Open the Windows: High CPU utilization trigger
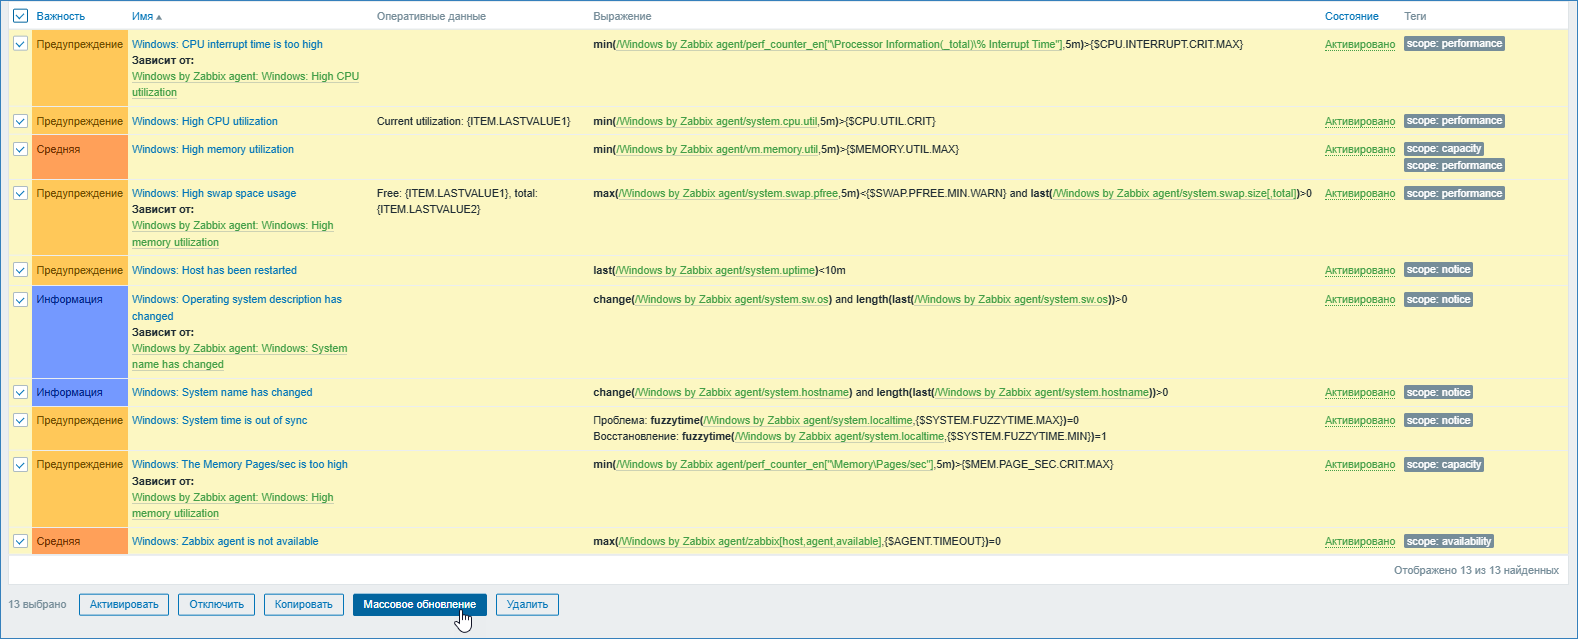Viewport: 1578px width, 639px height. pos(205,121)
